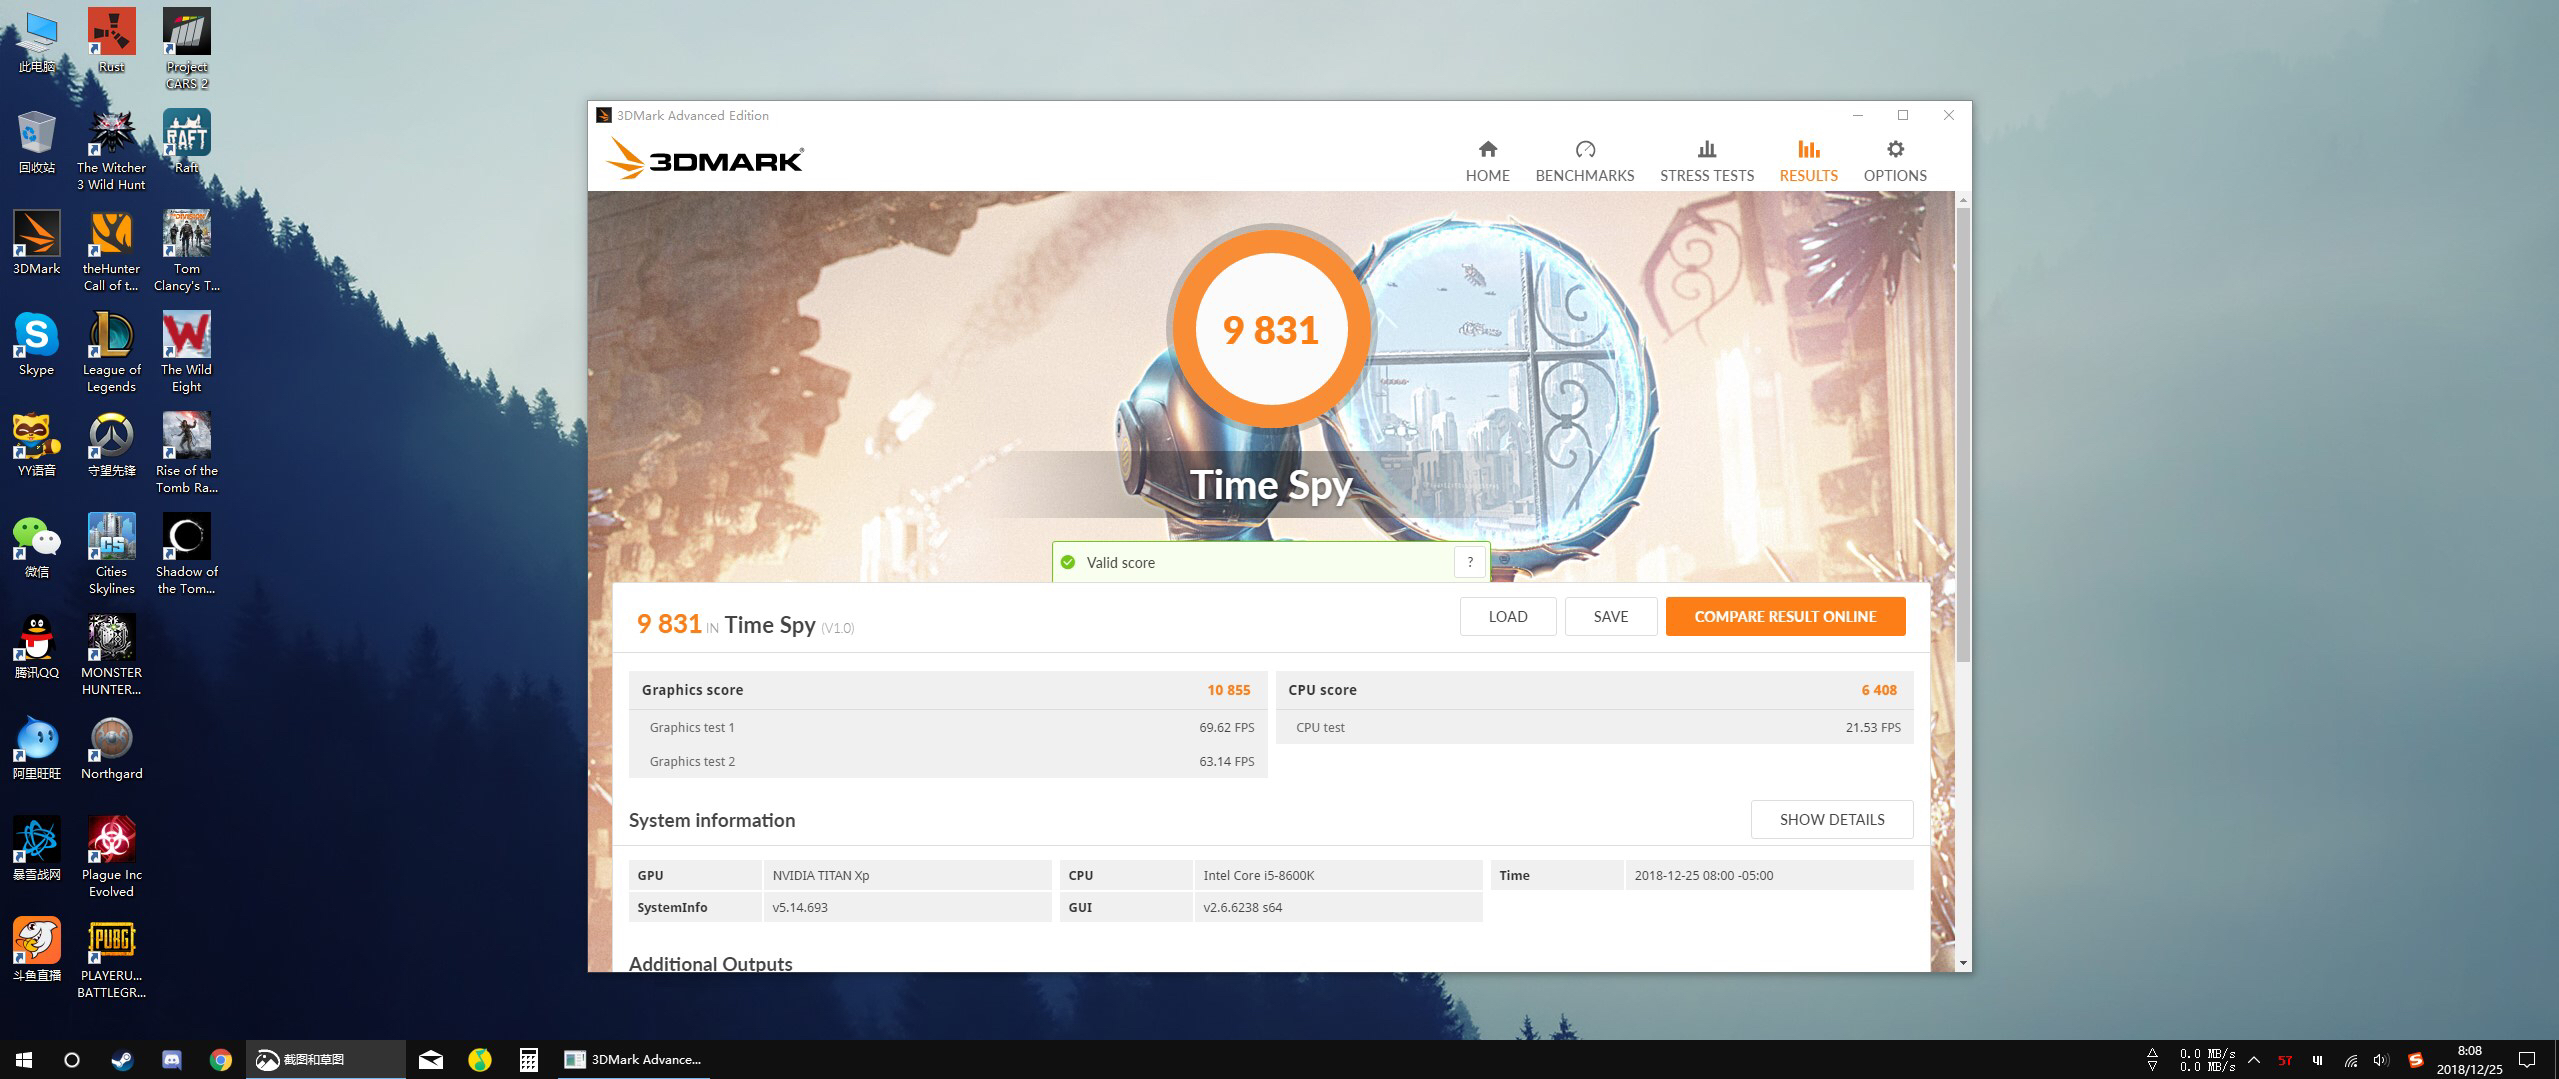This screenshot has width=2559, height=1079.
Task: Go to the 3DMark HOME tab
Action: point(1487,161)
